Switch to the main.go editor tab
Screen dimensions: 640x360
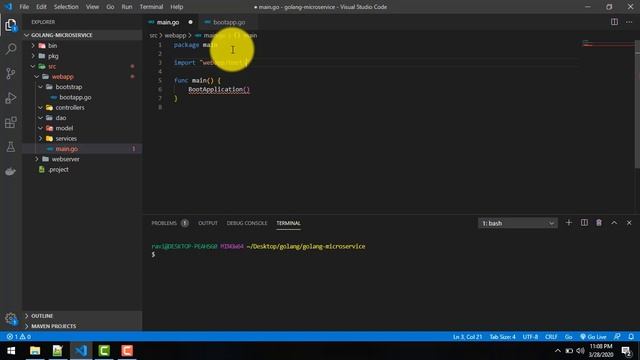point(171,22)
